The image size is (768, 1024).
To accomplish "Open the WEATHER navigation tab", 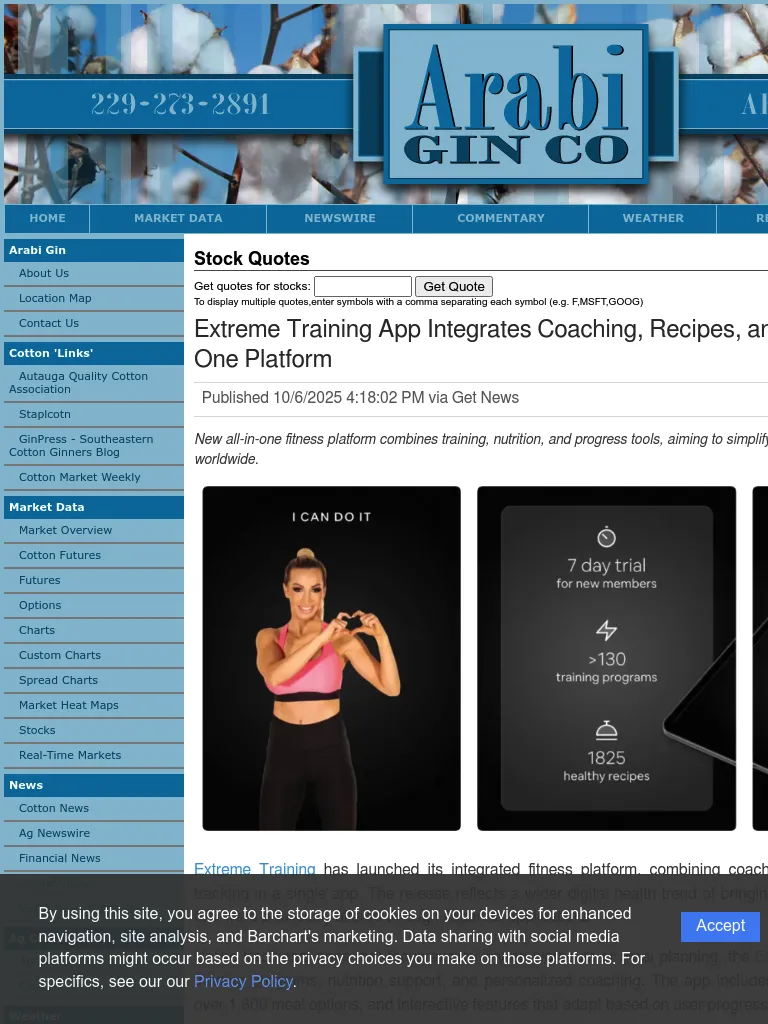I will 652,218.
